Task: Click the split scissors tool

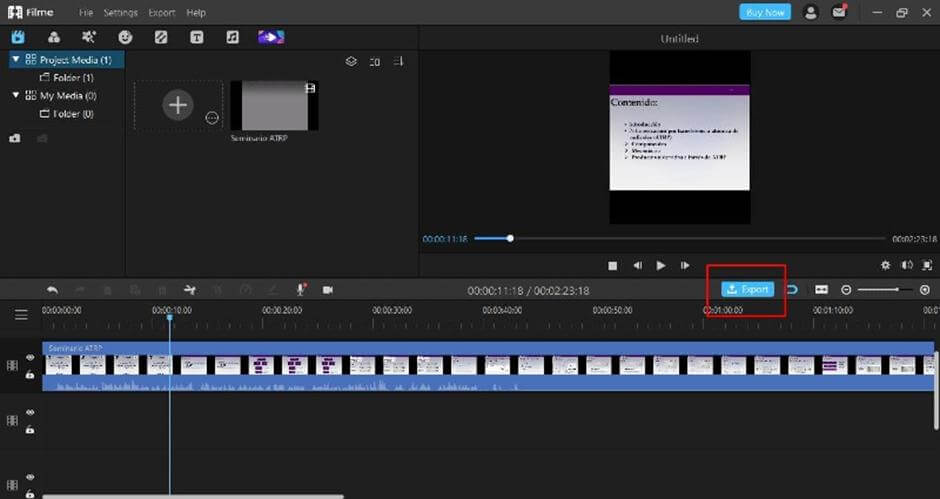Action: coord(190,290)
